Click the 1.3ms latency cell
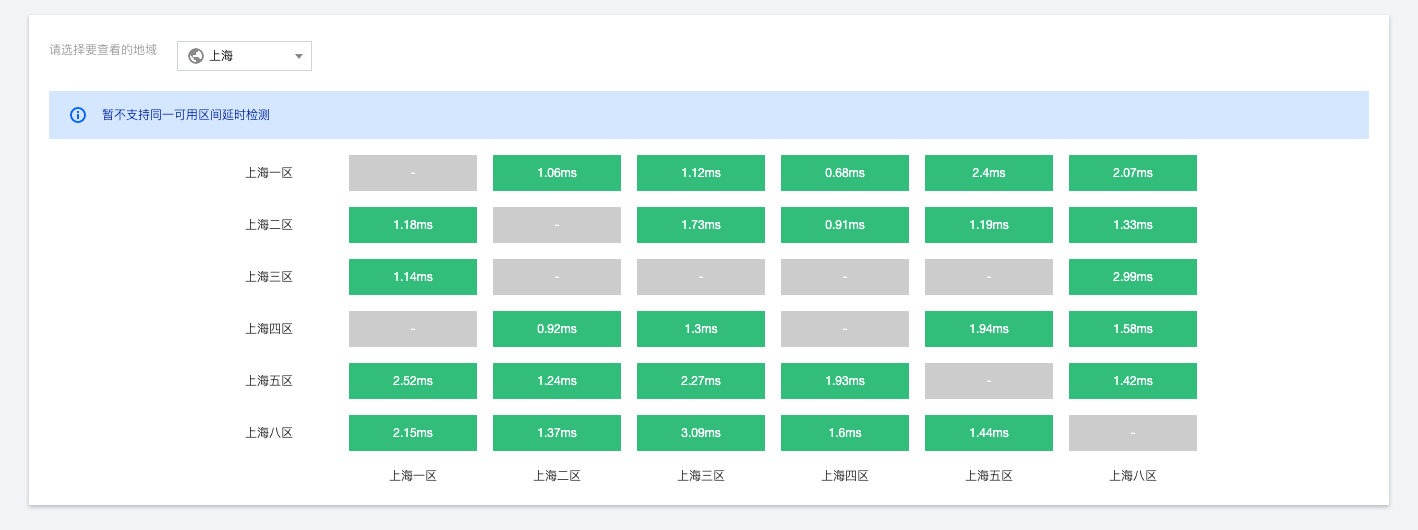Screen dimensions: 1418x530 coord(701,329)
